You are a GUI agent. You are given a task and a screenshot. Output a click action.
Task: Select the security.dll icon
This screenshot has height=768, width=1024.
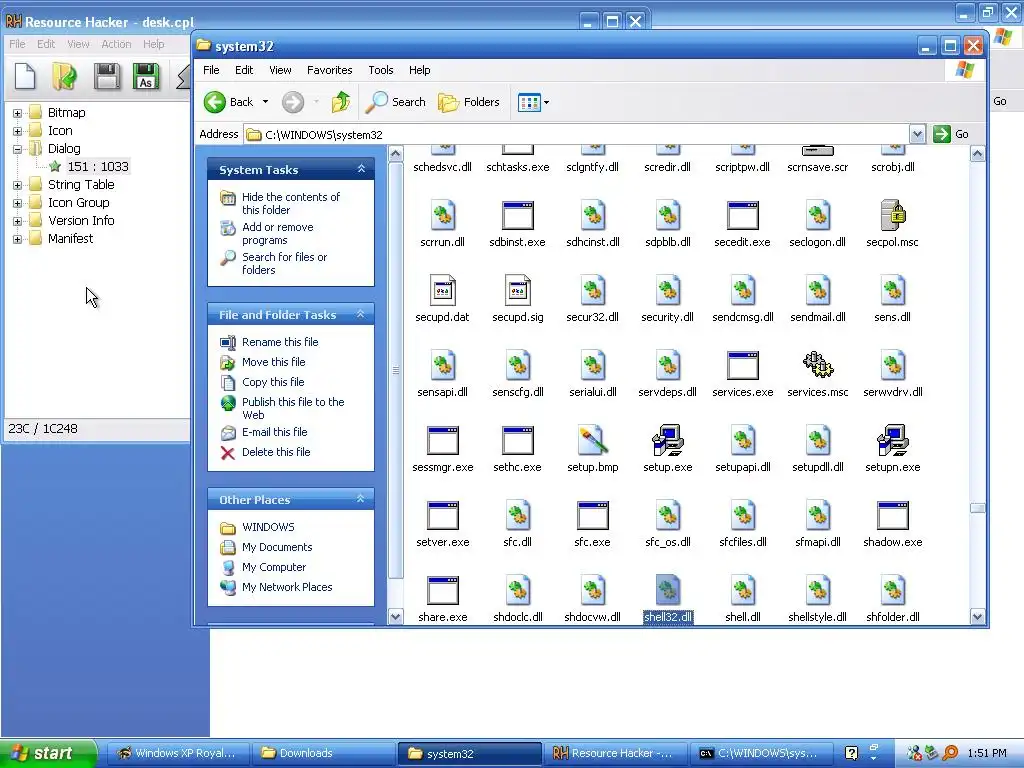(x=667, y=290)
